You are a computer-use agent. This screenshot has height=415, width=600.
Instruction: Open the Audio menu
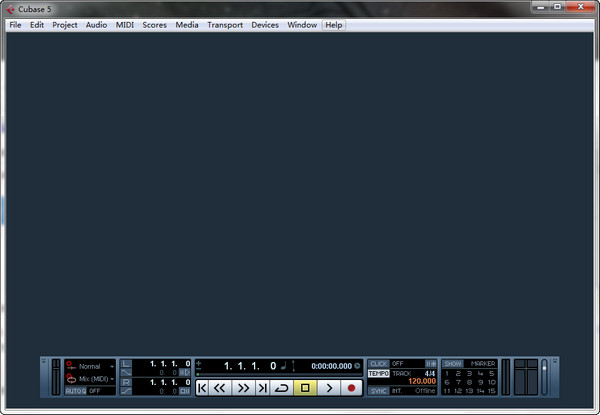(x=96, y=25)
